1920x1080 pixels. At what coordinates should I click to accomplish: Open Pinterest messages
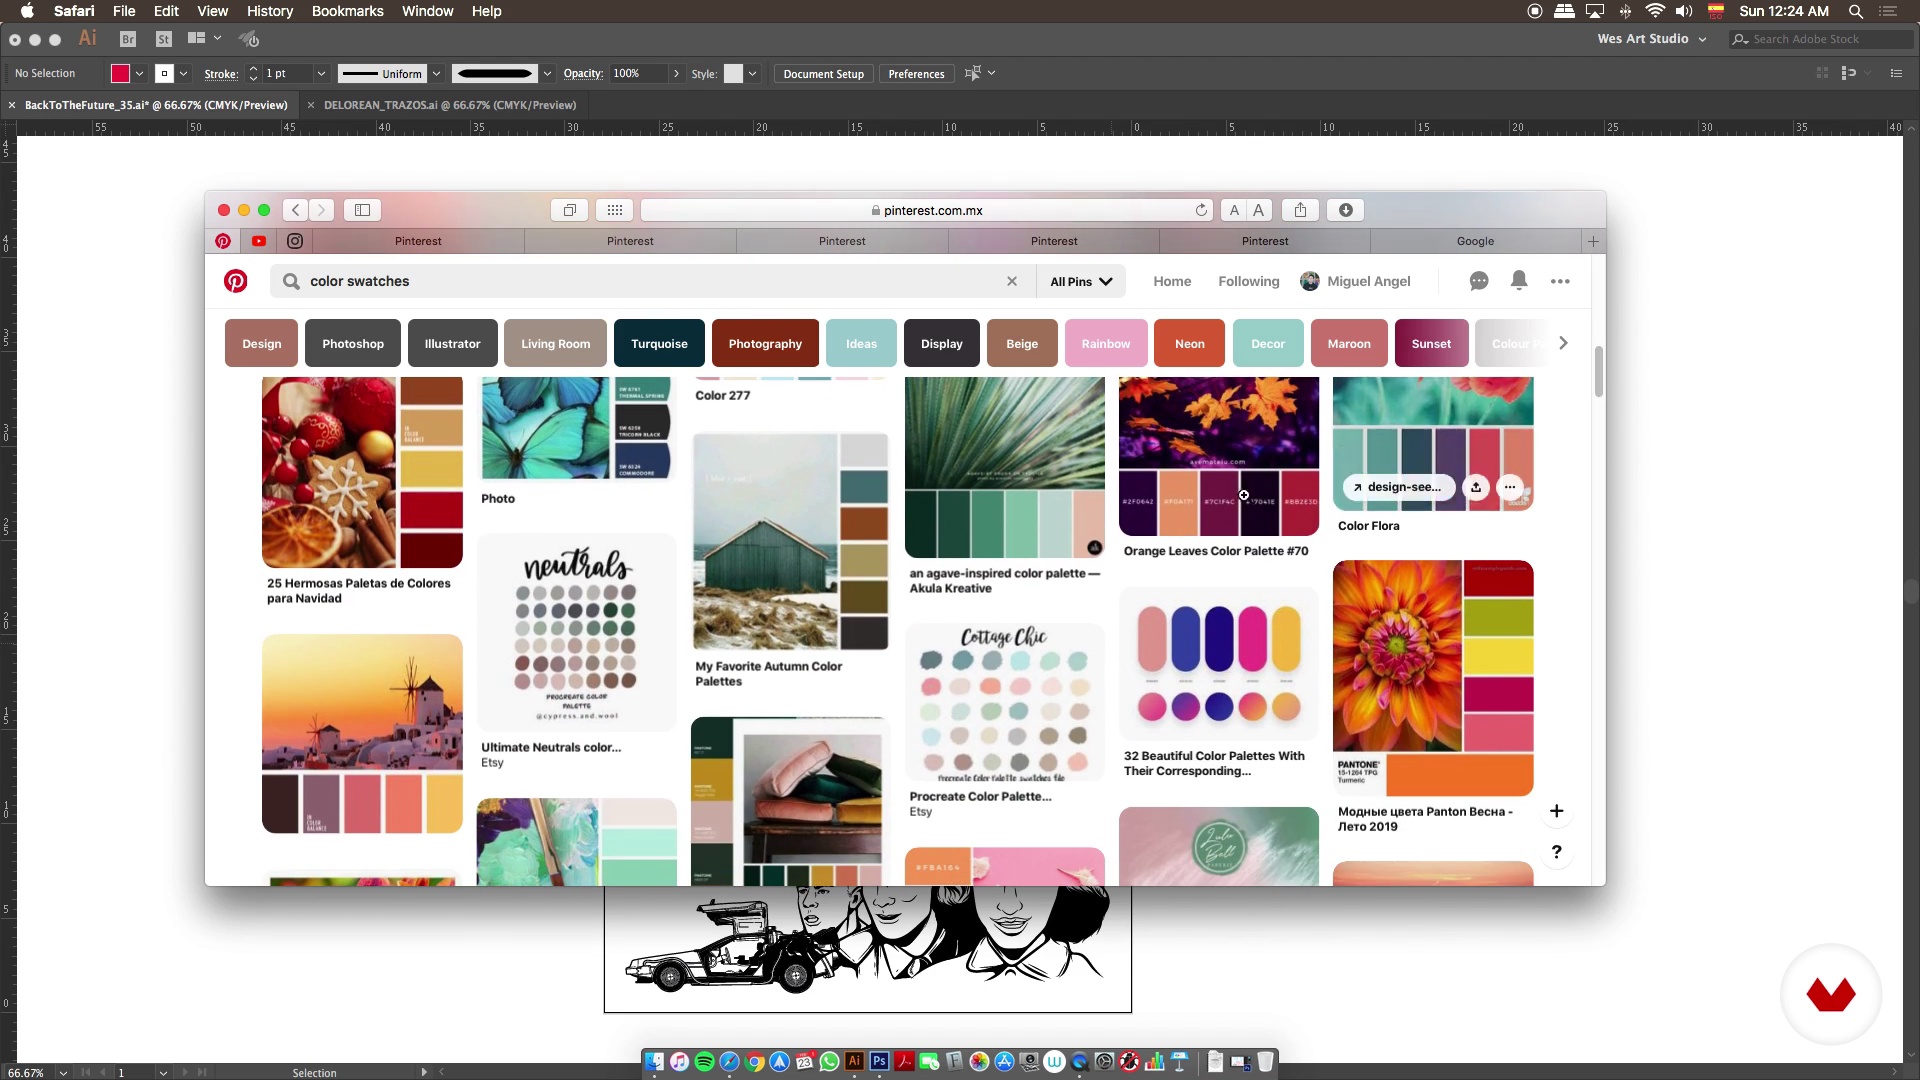click(1479, 281)
